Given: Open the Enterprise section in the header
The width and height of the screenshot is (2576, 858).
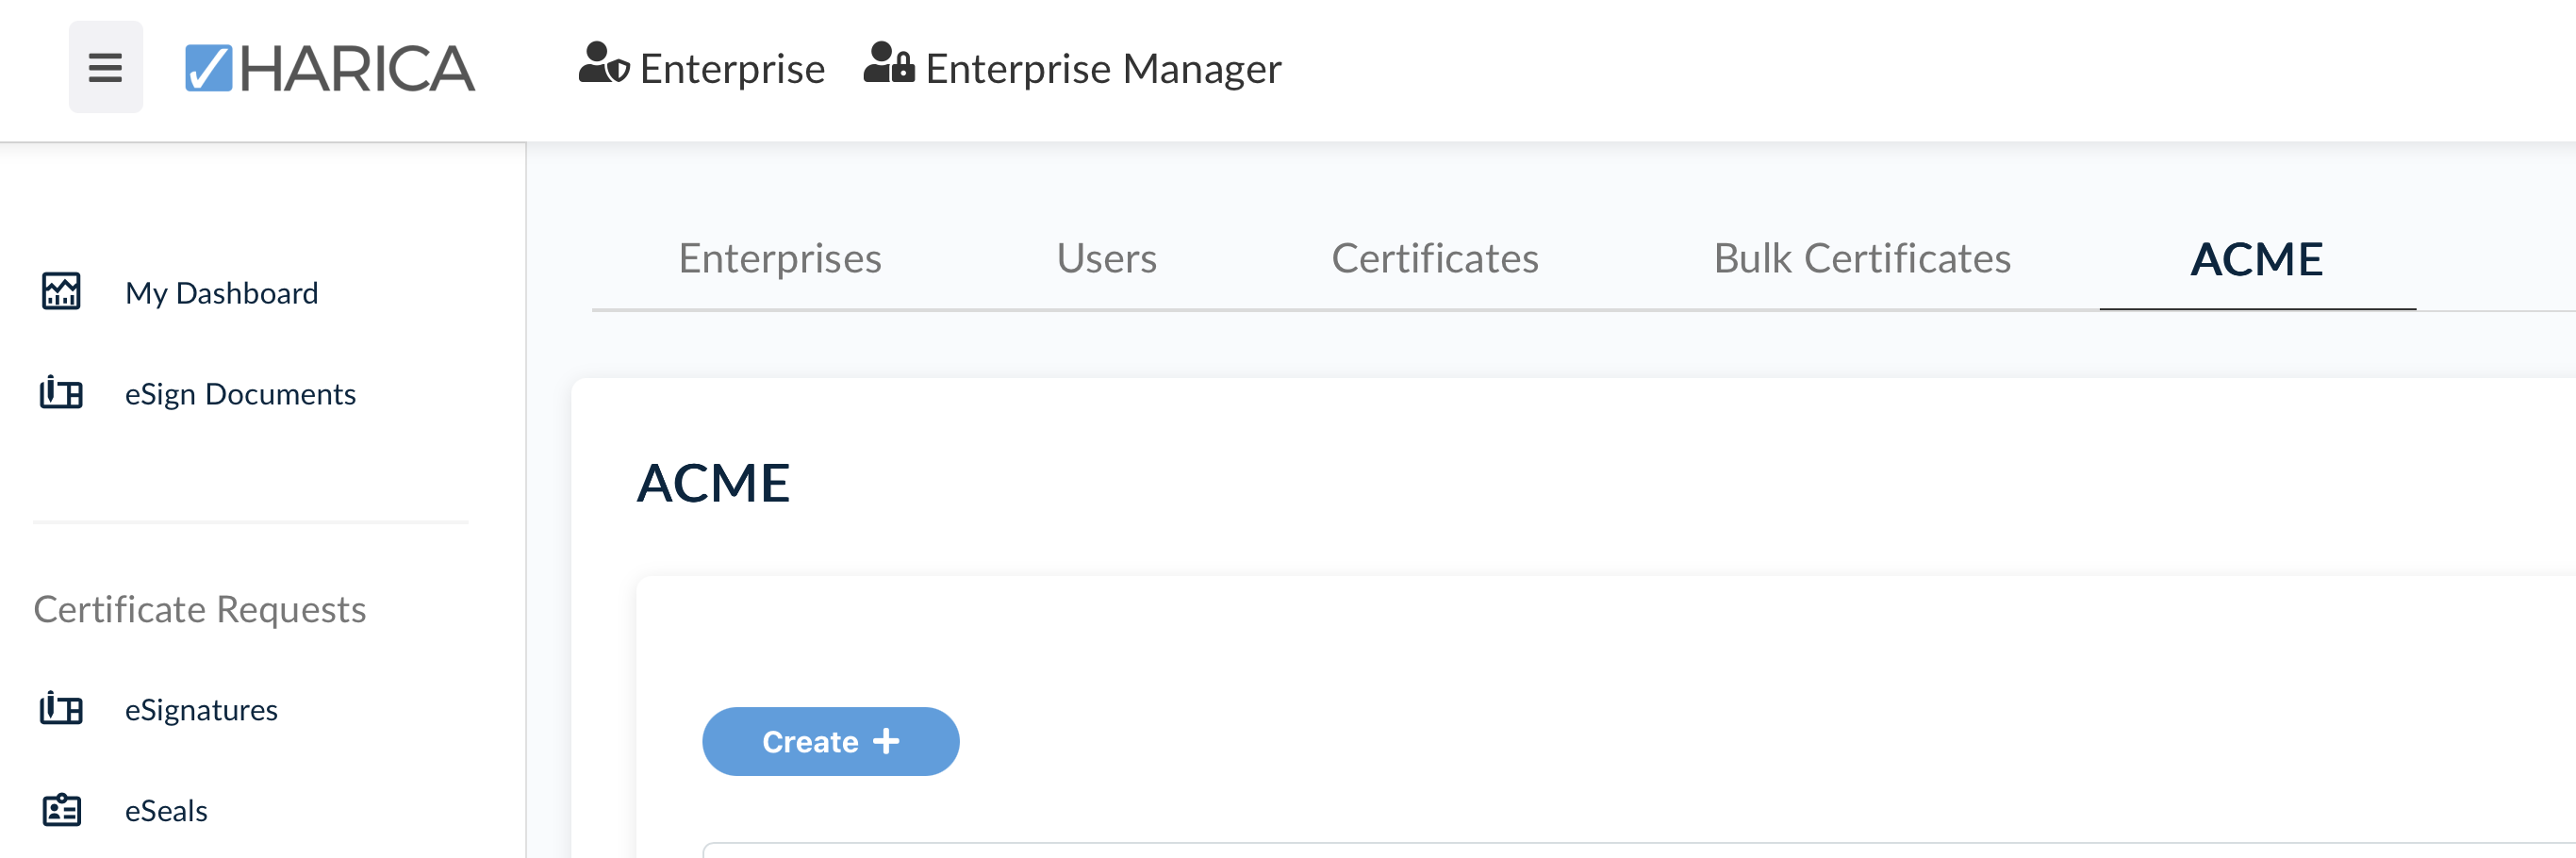Looking at the screenshot, I should coord(732,68).
